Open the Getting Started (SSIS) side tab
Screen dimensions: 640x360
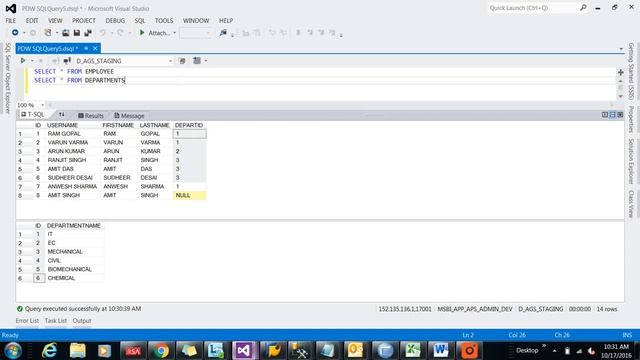(631, 71)
